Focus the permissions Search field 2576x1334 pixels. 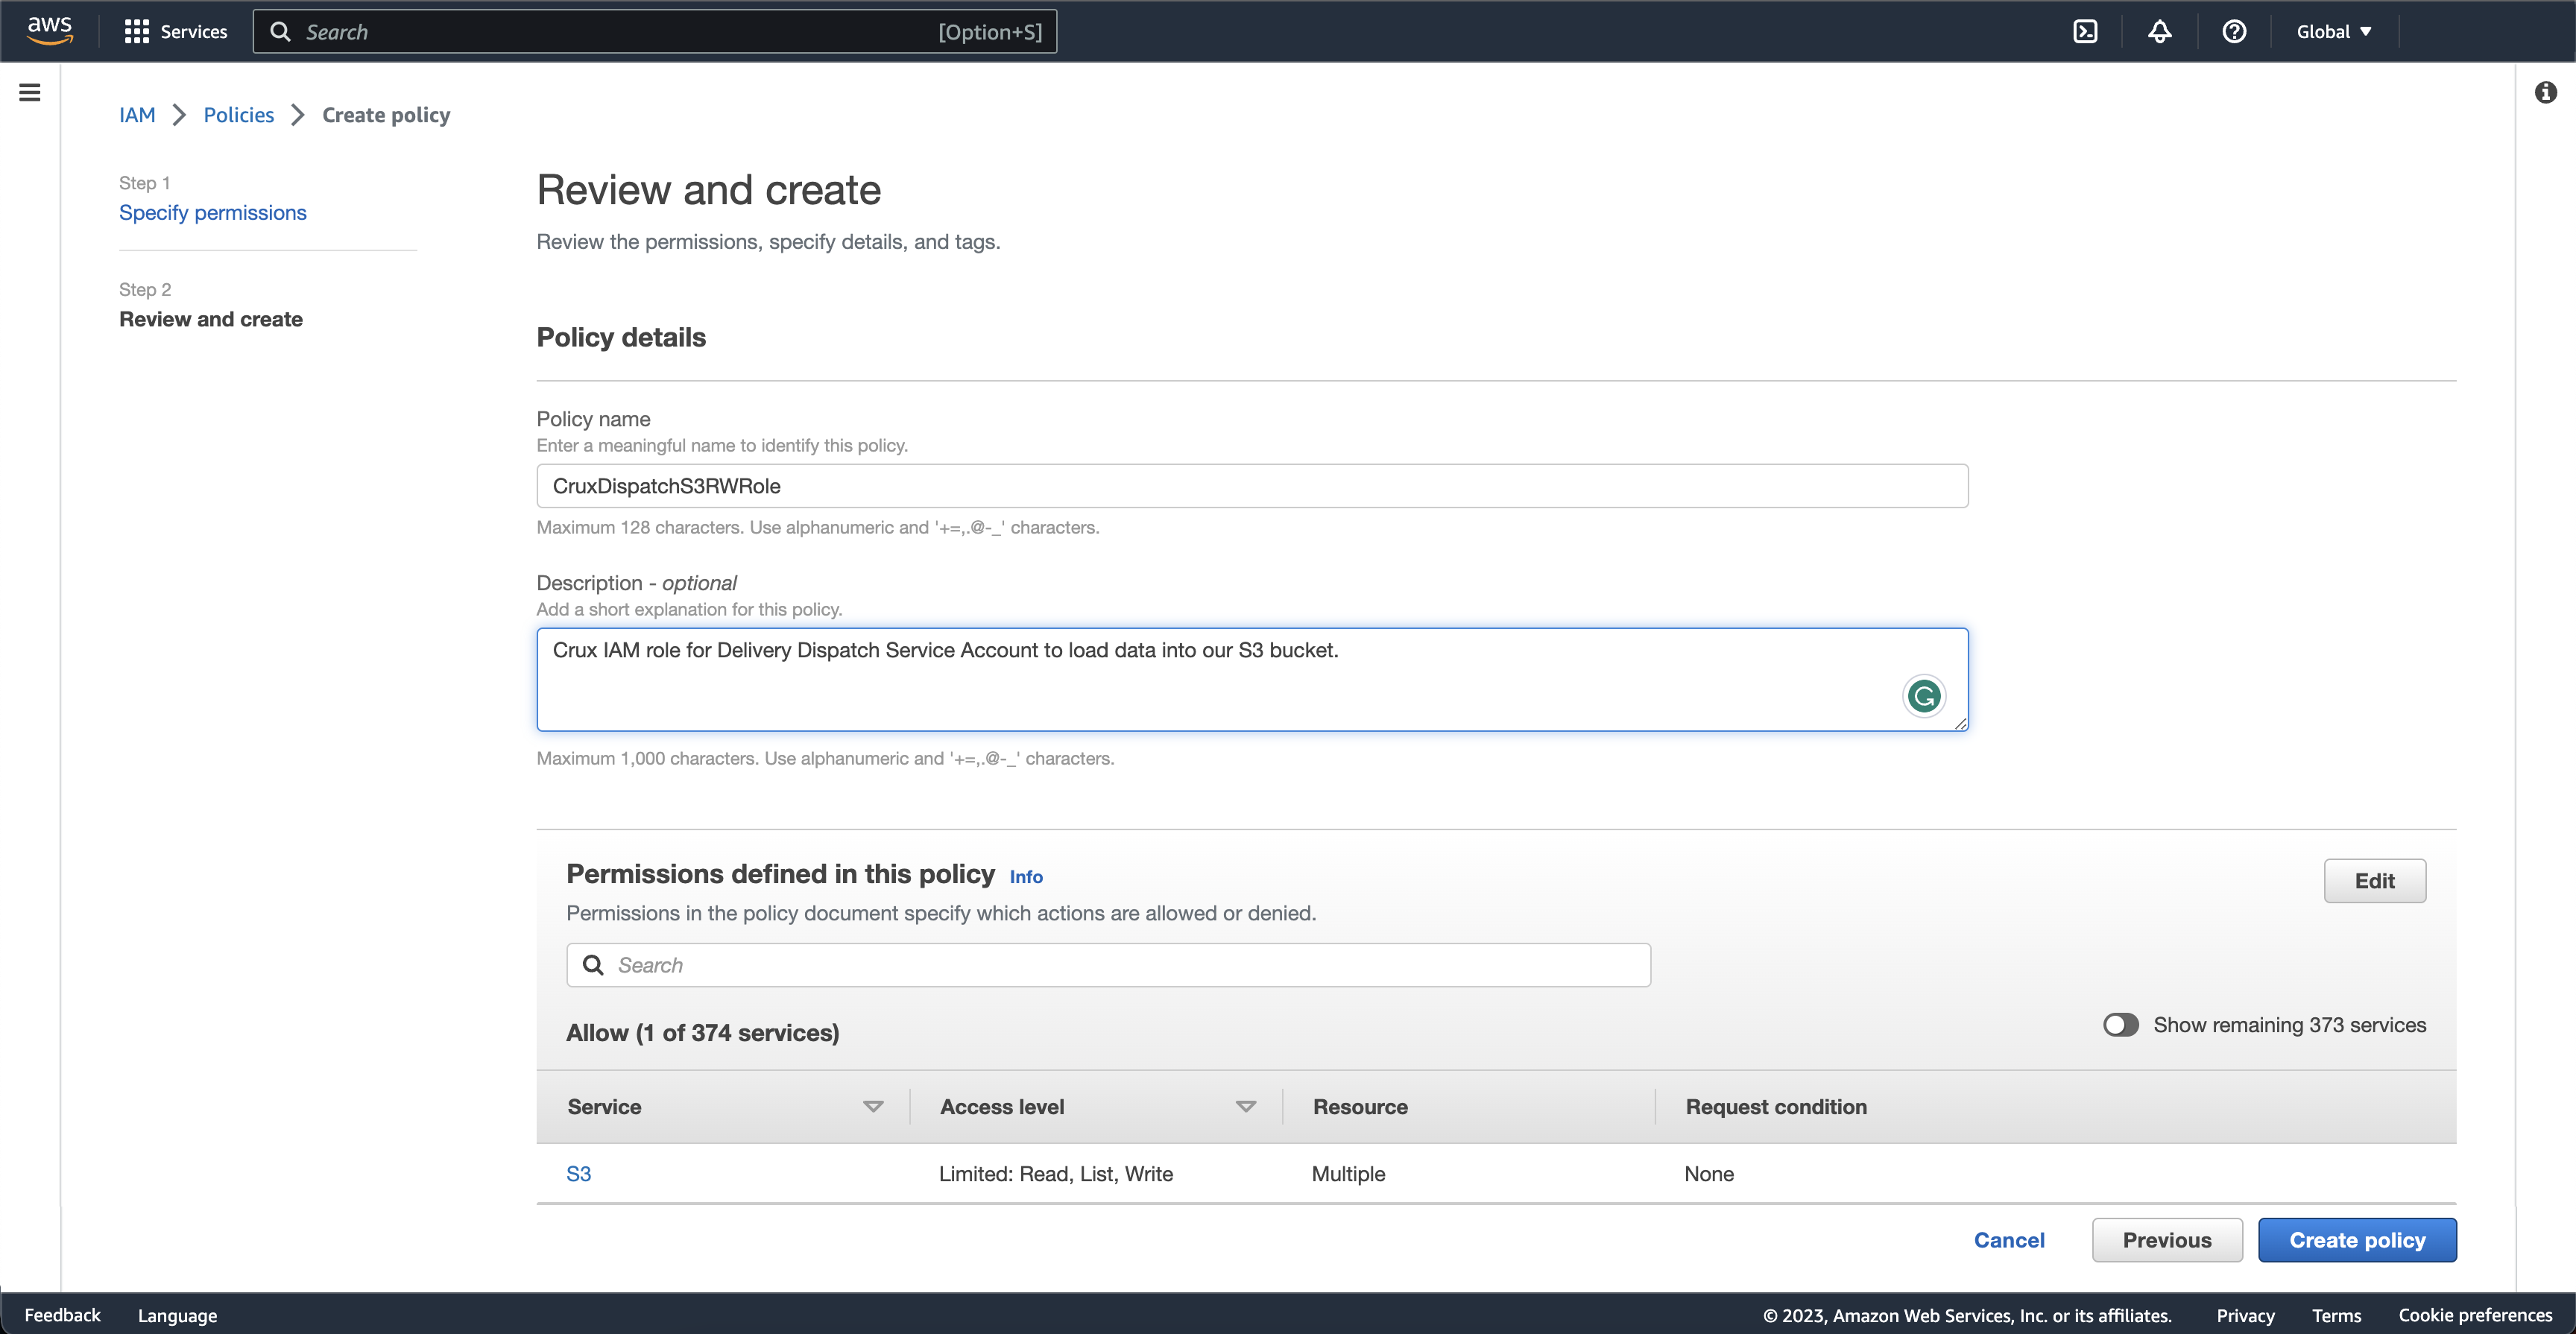coord(1108,965)
